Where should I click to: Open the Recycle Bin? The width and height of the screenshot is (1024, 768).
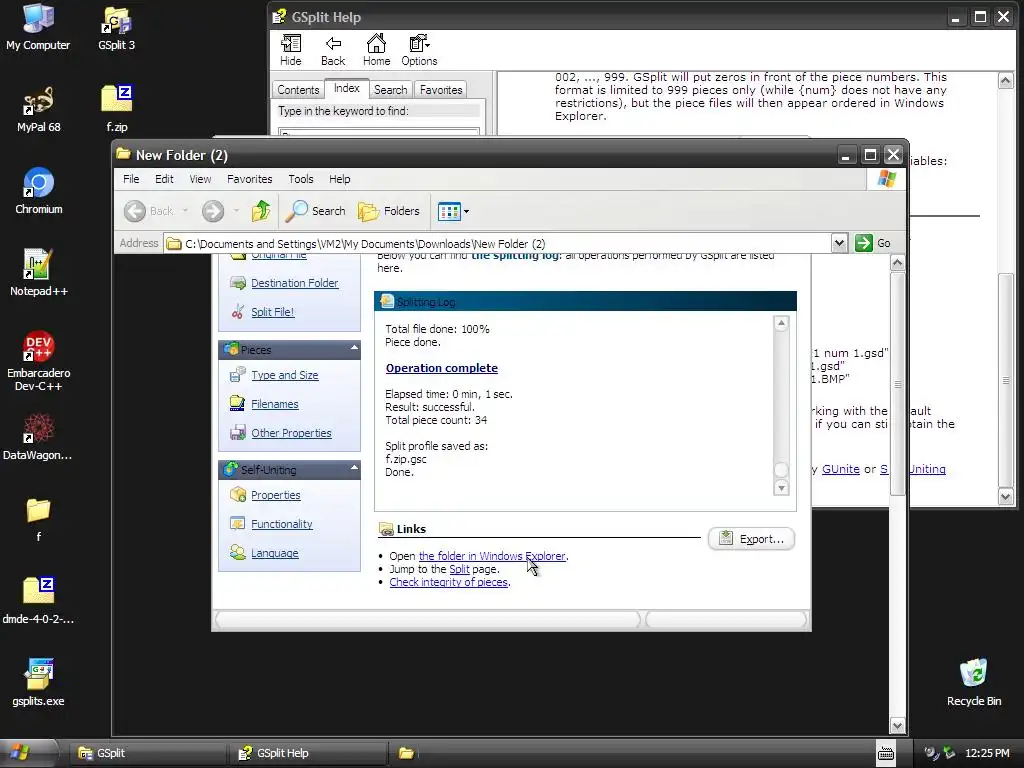click(x=974, y=683)
